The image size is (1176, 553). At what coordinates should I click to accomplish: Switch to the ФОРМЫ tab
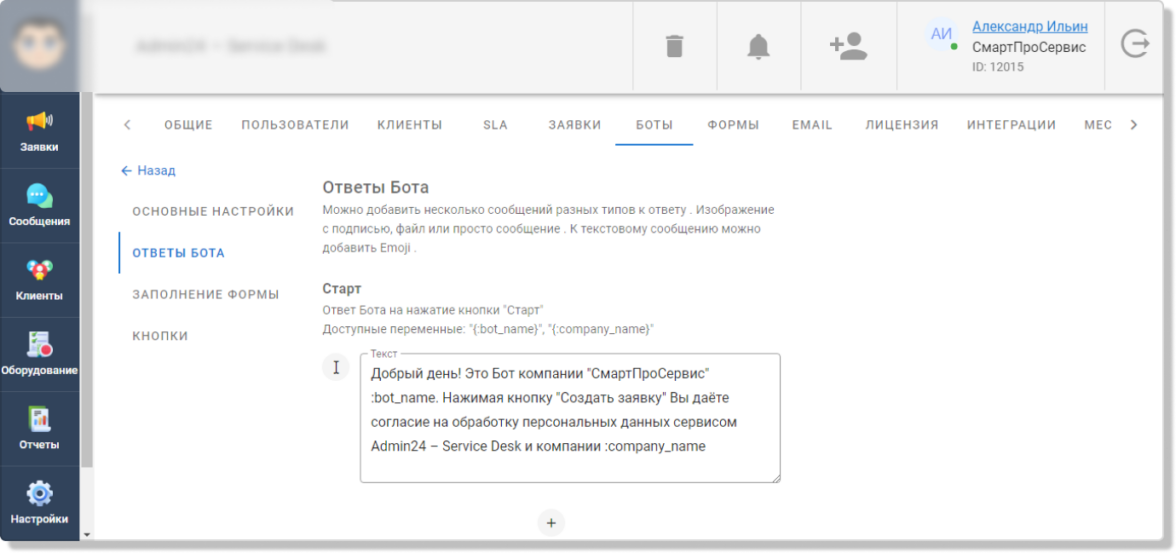(x=734, y=125)
